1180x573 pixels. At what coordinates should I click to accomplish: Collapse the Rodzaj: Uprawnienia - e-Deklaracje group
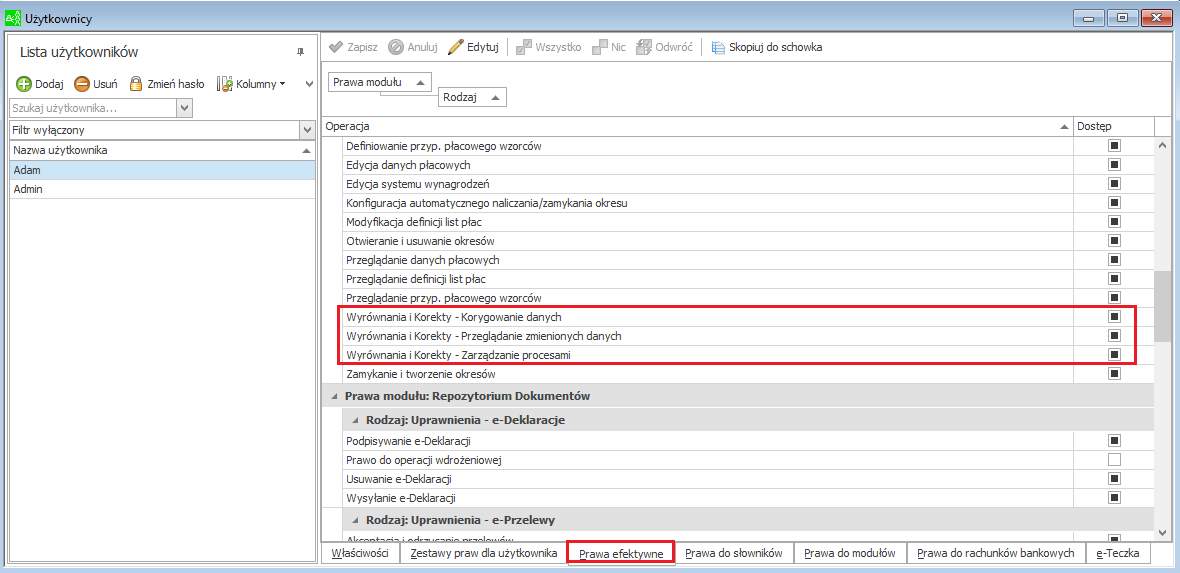click(355, 420)
